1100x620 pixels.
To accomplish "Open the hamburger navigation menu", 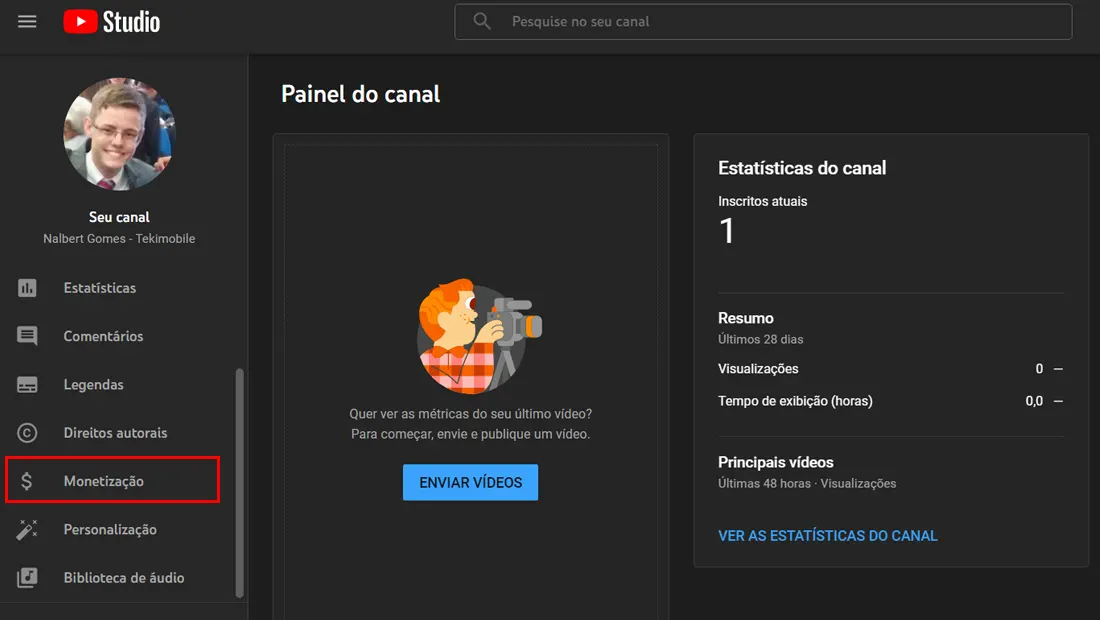I will coord(27,22).
